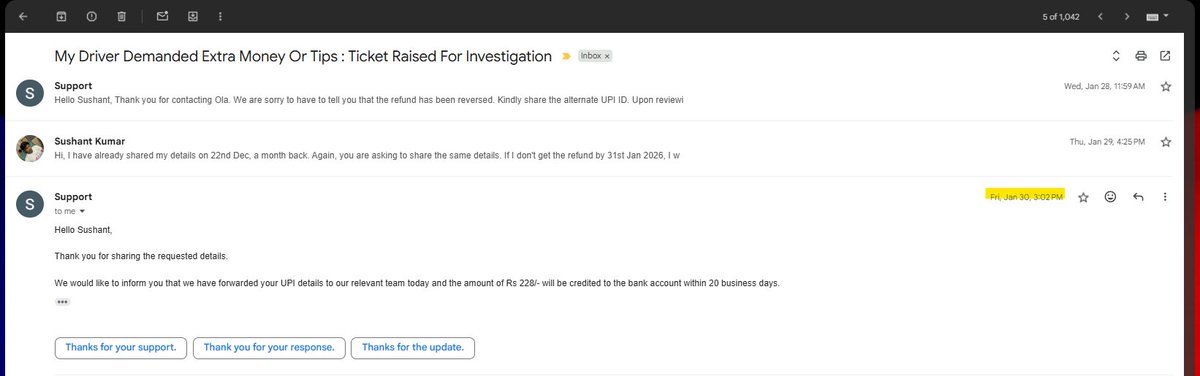Expand all messages in thread
The height and width of the screenshot is (376, 1200).
coord(1116,56)
